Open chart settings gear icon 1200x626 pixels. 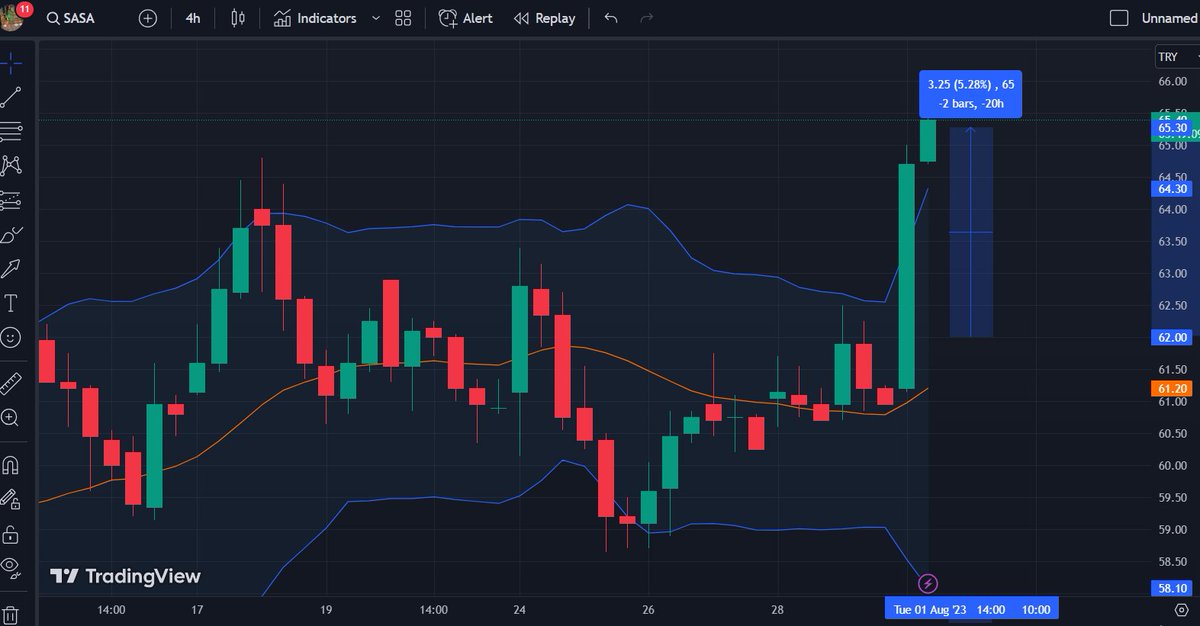pyautogui.click(x=1181, y=609)
